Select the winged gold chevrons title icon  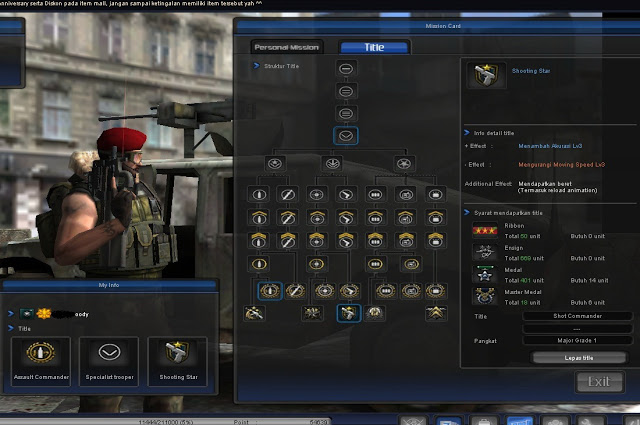click(x=436, y=313)
